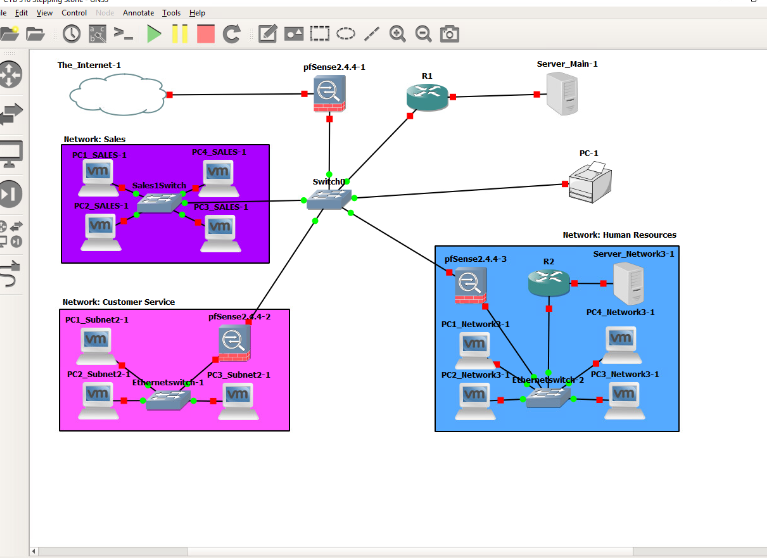
Task: Click the Open project folder icon
Action: click(35, 34)
